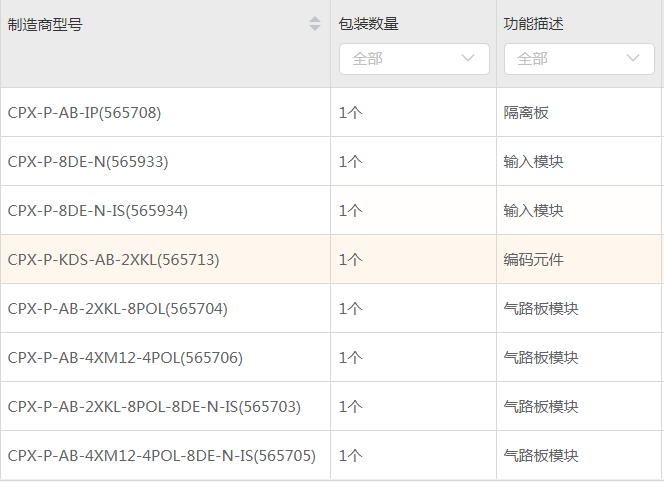This screenshot has width=664, height=482.
Task: Click the 编码元件 description cell
Action: click(x=533, y=260)
